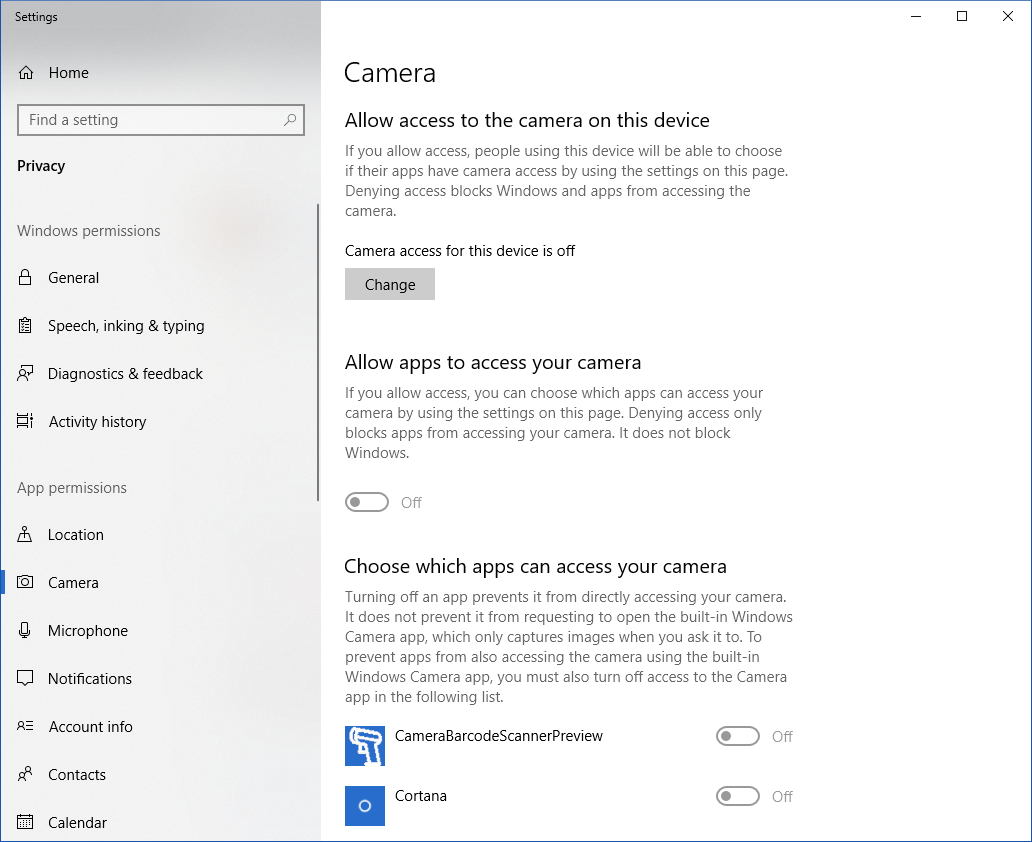Toggle Allow apps to access your camera

click(x=367, y=502)
